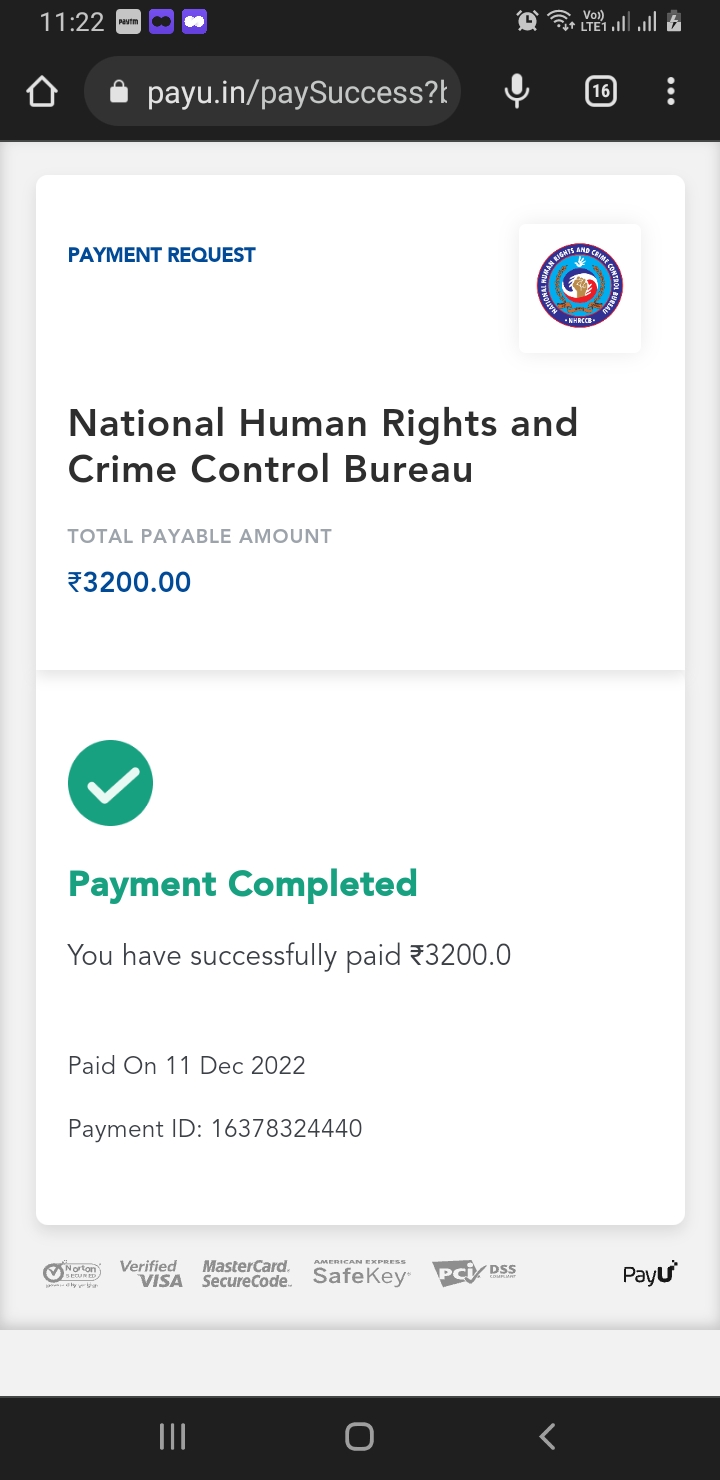Tap the Norton Secured badge

pyautogui.click(x=72, y=1274)
